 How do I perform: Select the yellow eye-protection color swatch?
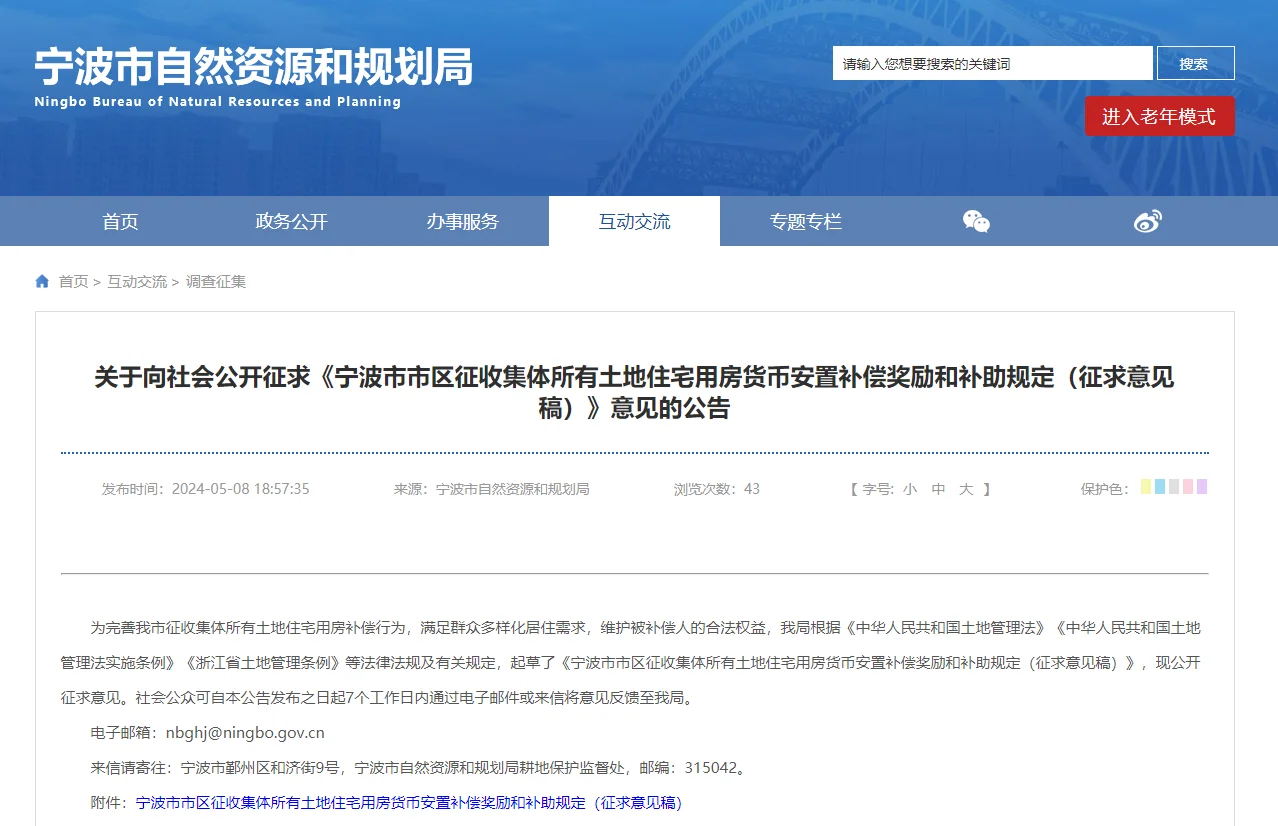click(x=1146, y=487)
